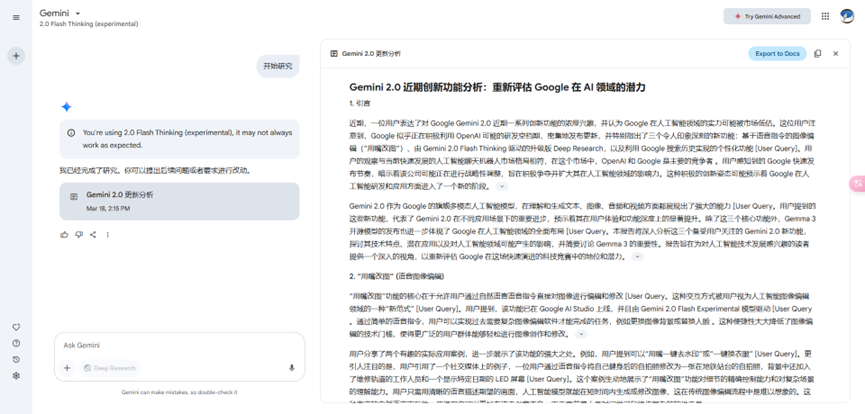
Task: Add attachment with plus icon in prompt box
Action: pyautogui.click(x=67, y=368)
